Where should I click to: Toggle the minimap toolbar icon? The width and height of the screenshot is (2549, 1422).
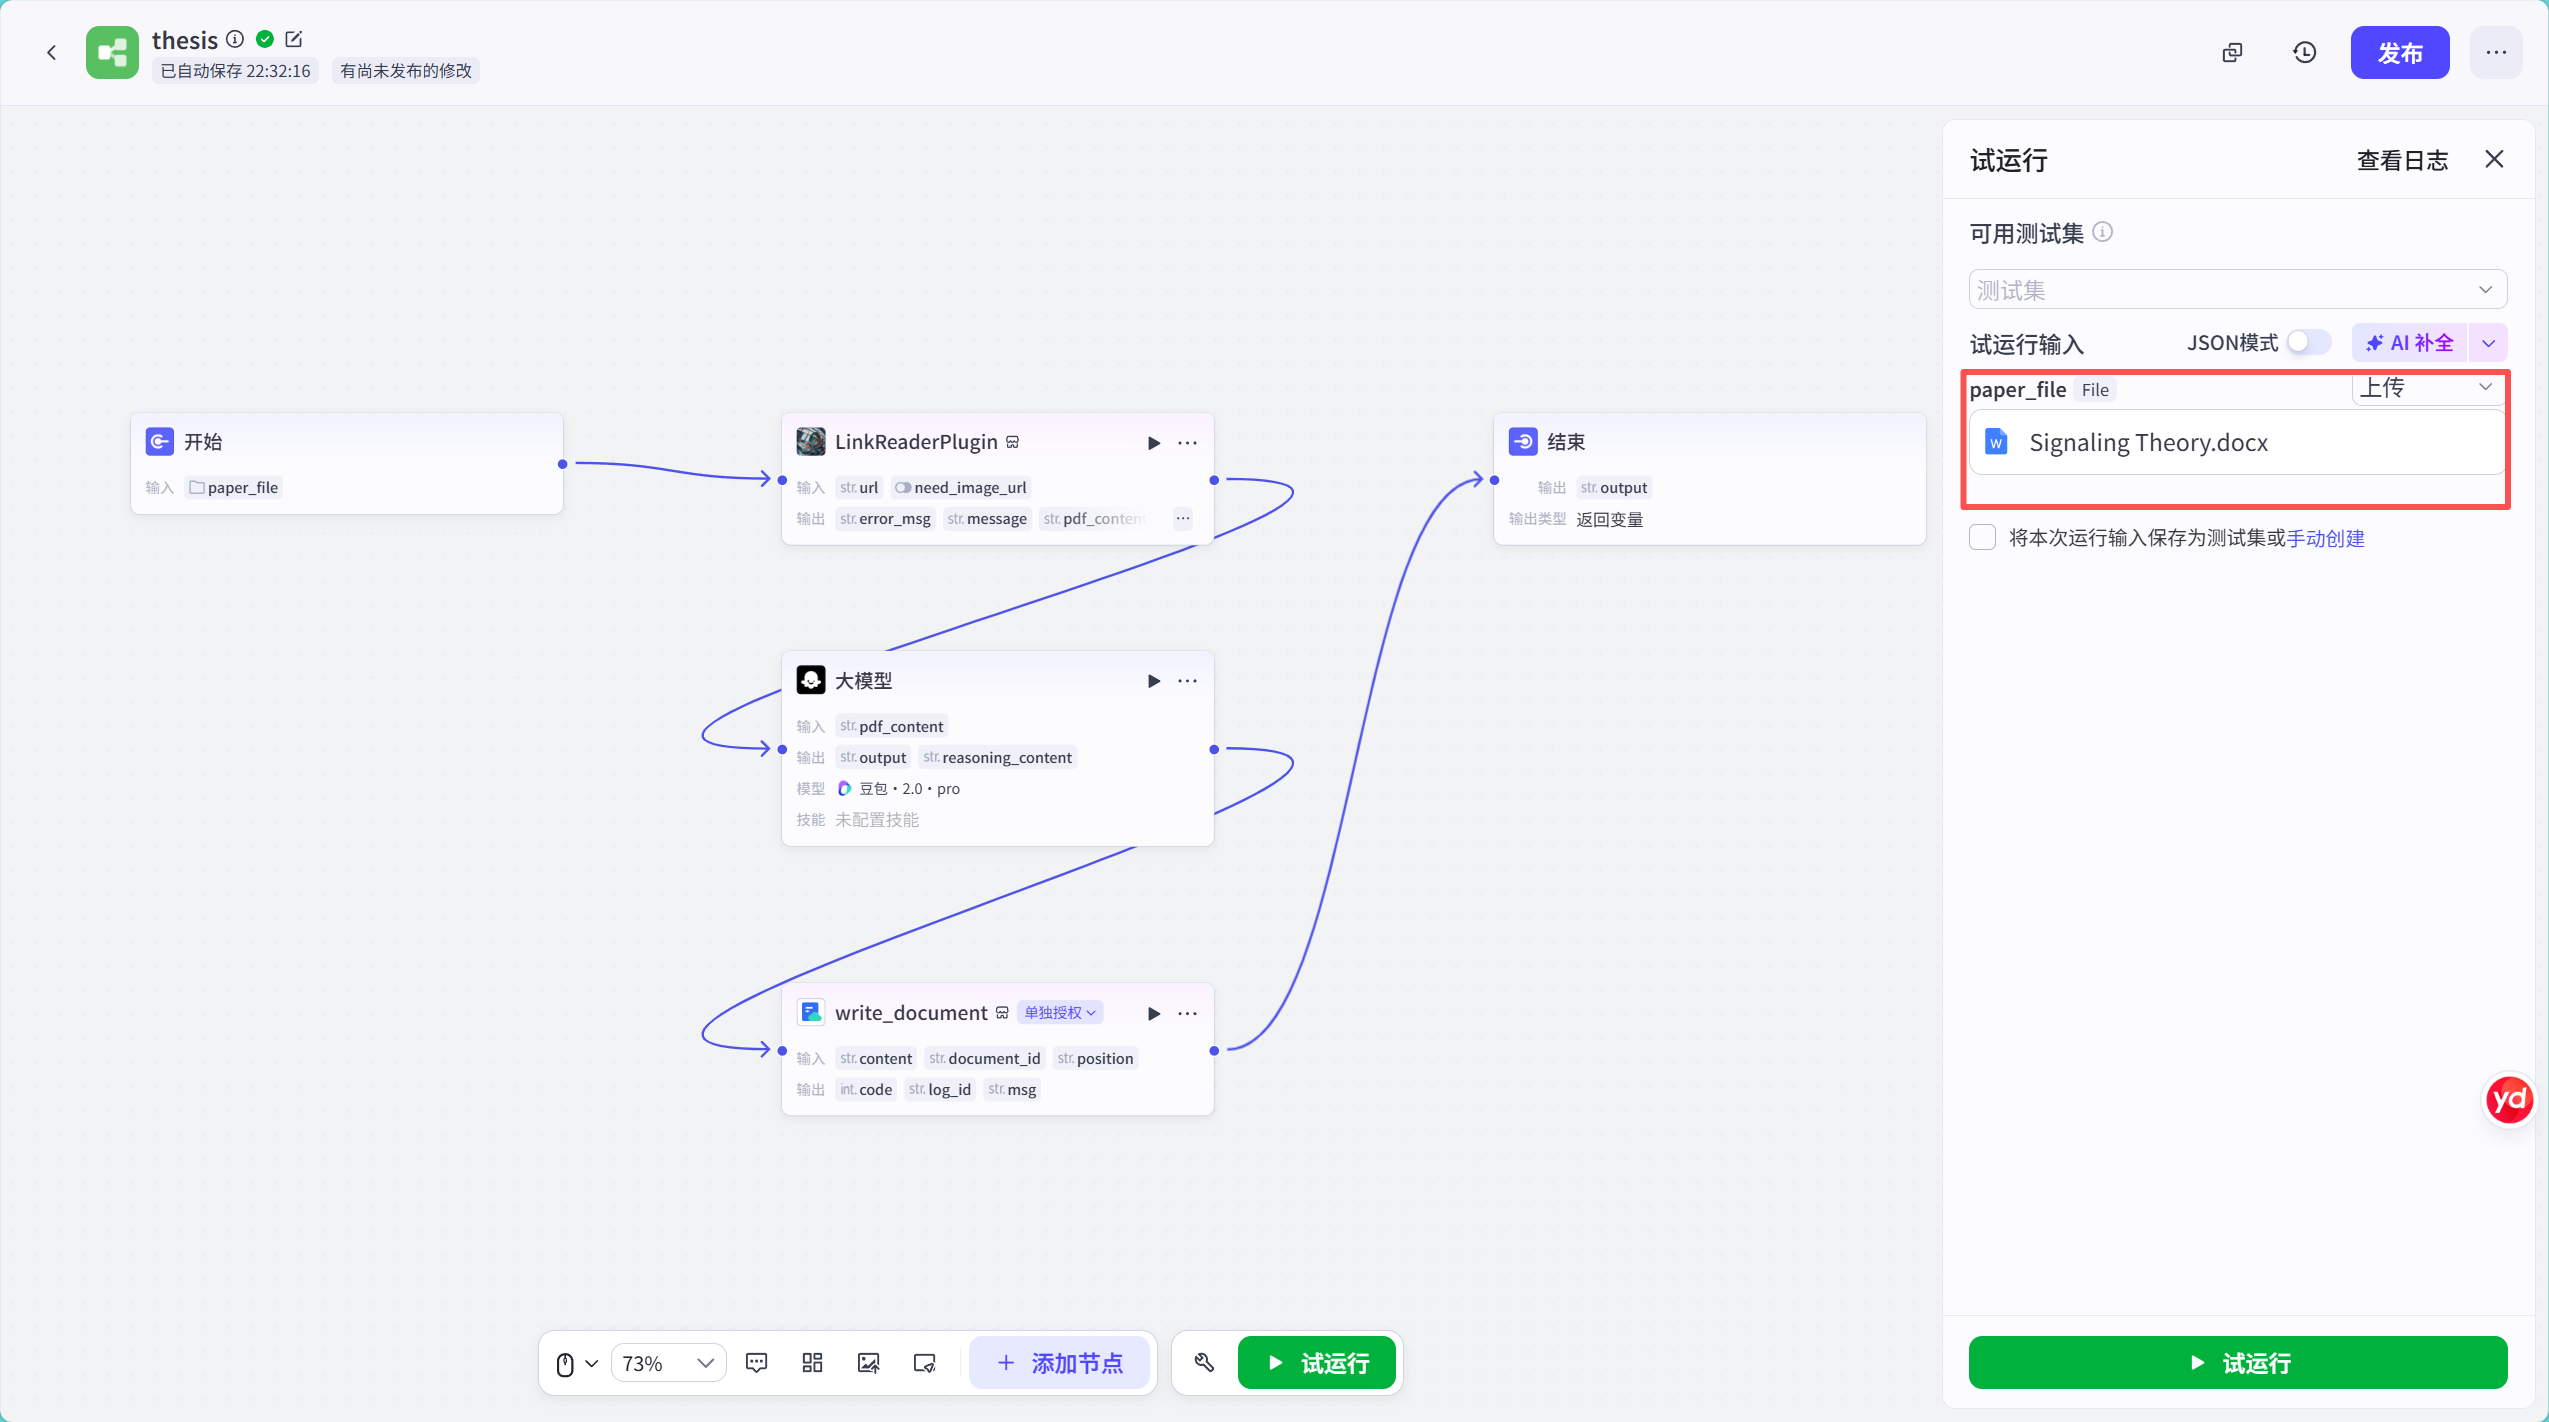click(x=924, y=1362)
